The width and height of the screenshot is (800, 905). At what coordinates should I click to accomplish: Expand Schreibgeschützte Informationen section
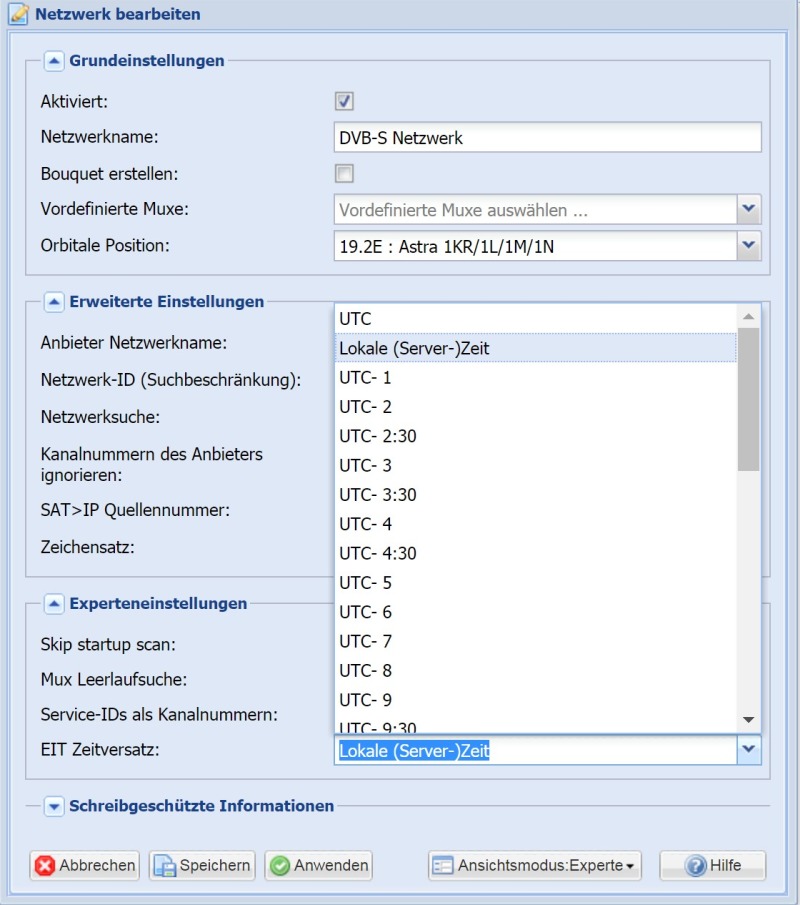click(54, 806)
